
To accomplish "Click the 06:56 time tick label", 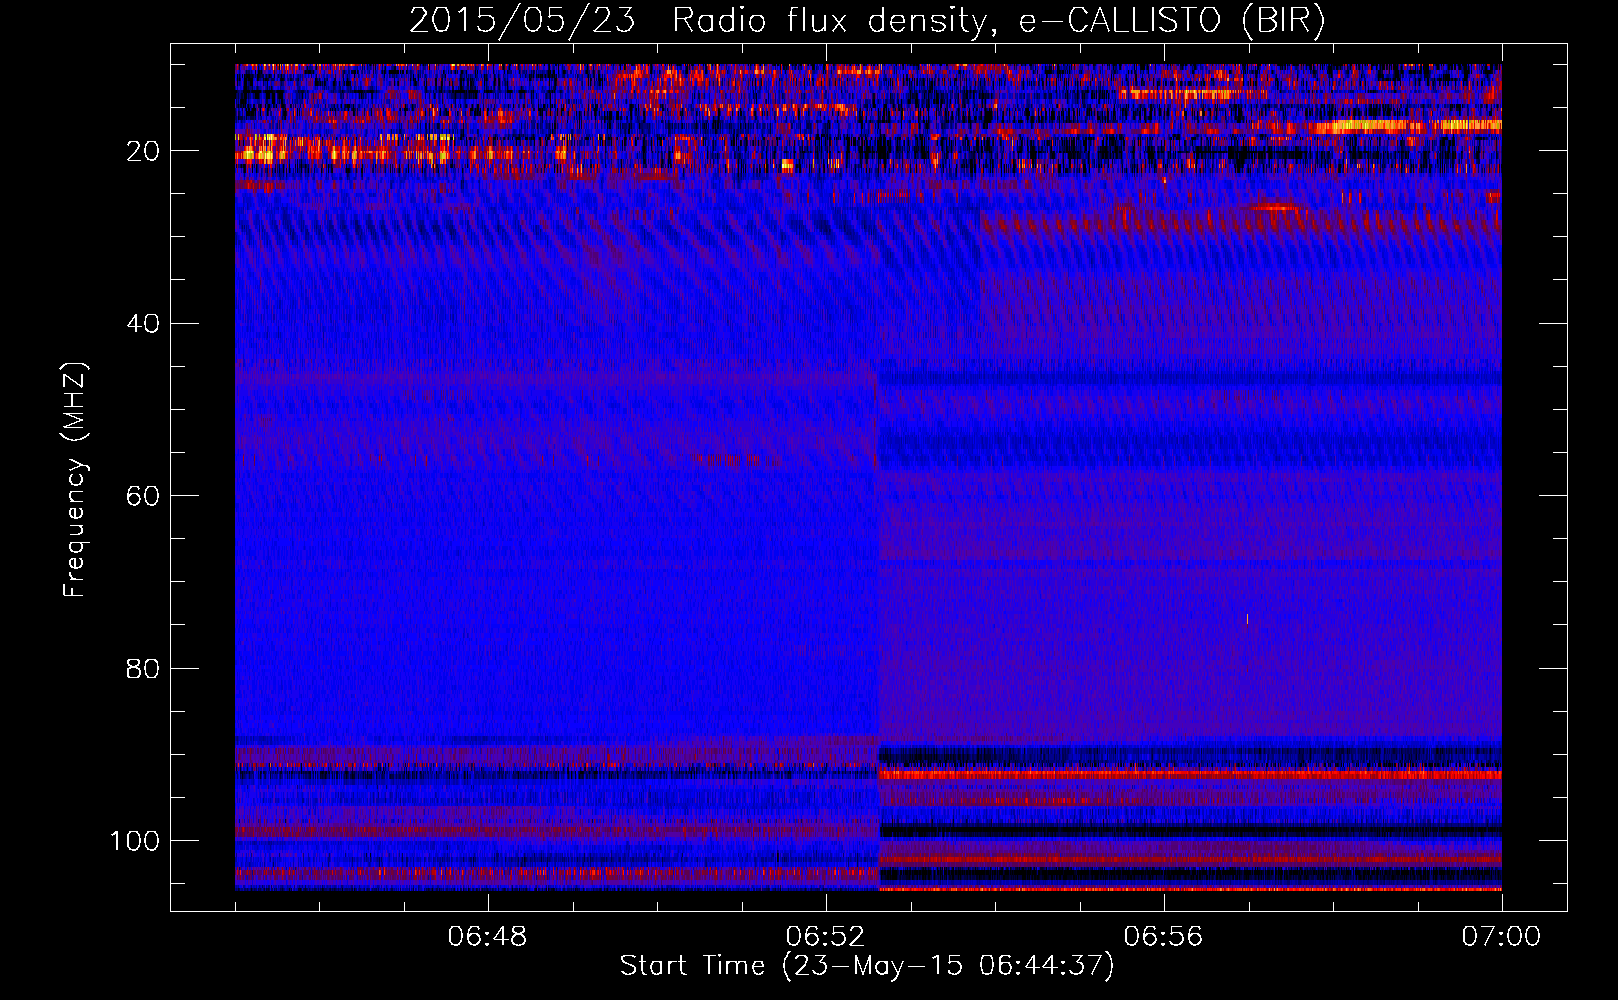I will tap(1163, 937).
